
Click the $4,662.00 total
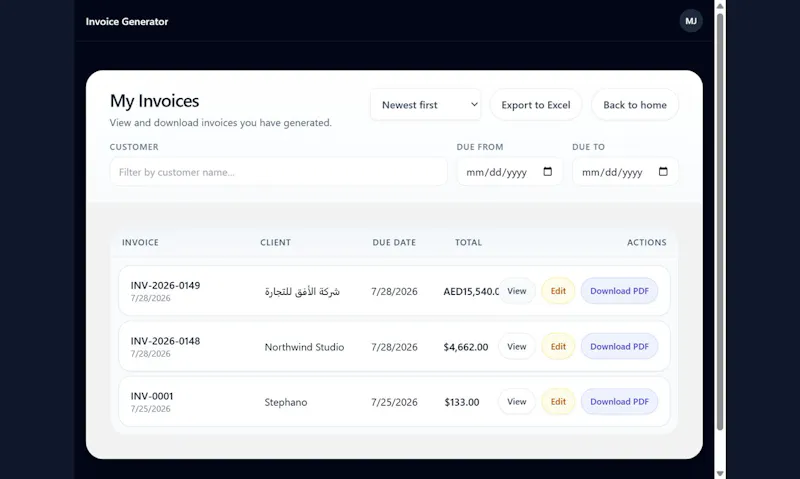[x=466, y=347]
